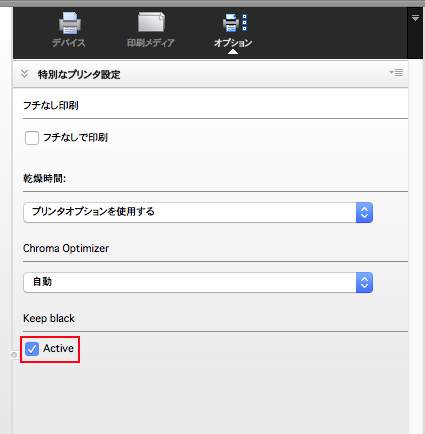The image size is (425, 434).
Task: Click the blue stepper arrows on the 乾燥時間 menu
Action: pos(364,212)
